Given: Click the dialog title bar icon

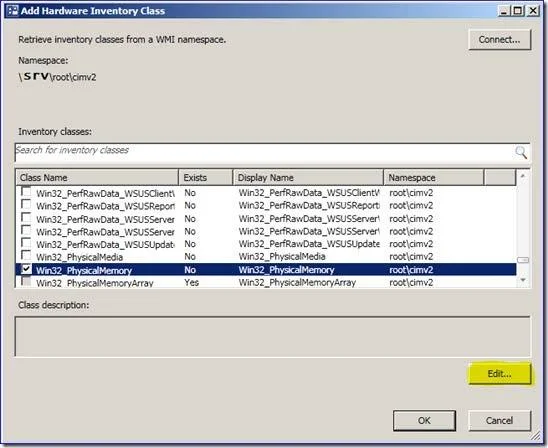Looking at the screenshot, I should pos(13,11).
